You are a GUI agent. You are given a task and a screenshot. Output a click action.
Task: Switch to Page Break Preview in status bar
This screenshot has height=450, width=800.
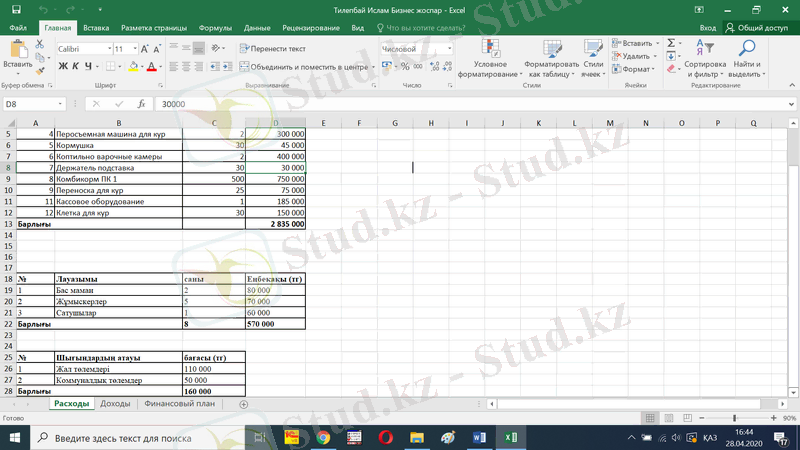tap(687, 418)
